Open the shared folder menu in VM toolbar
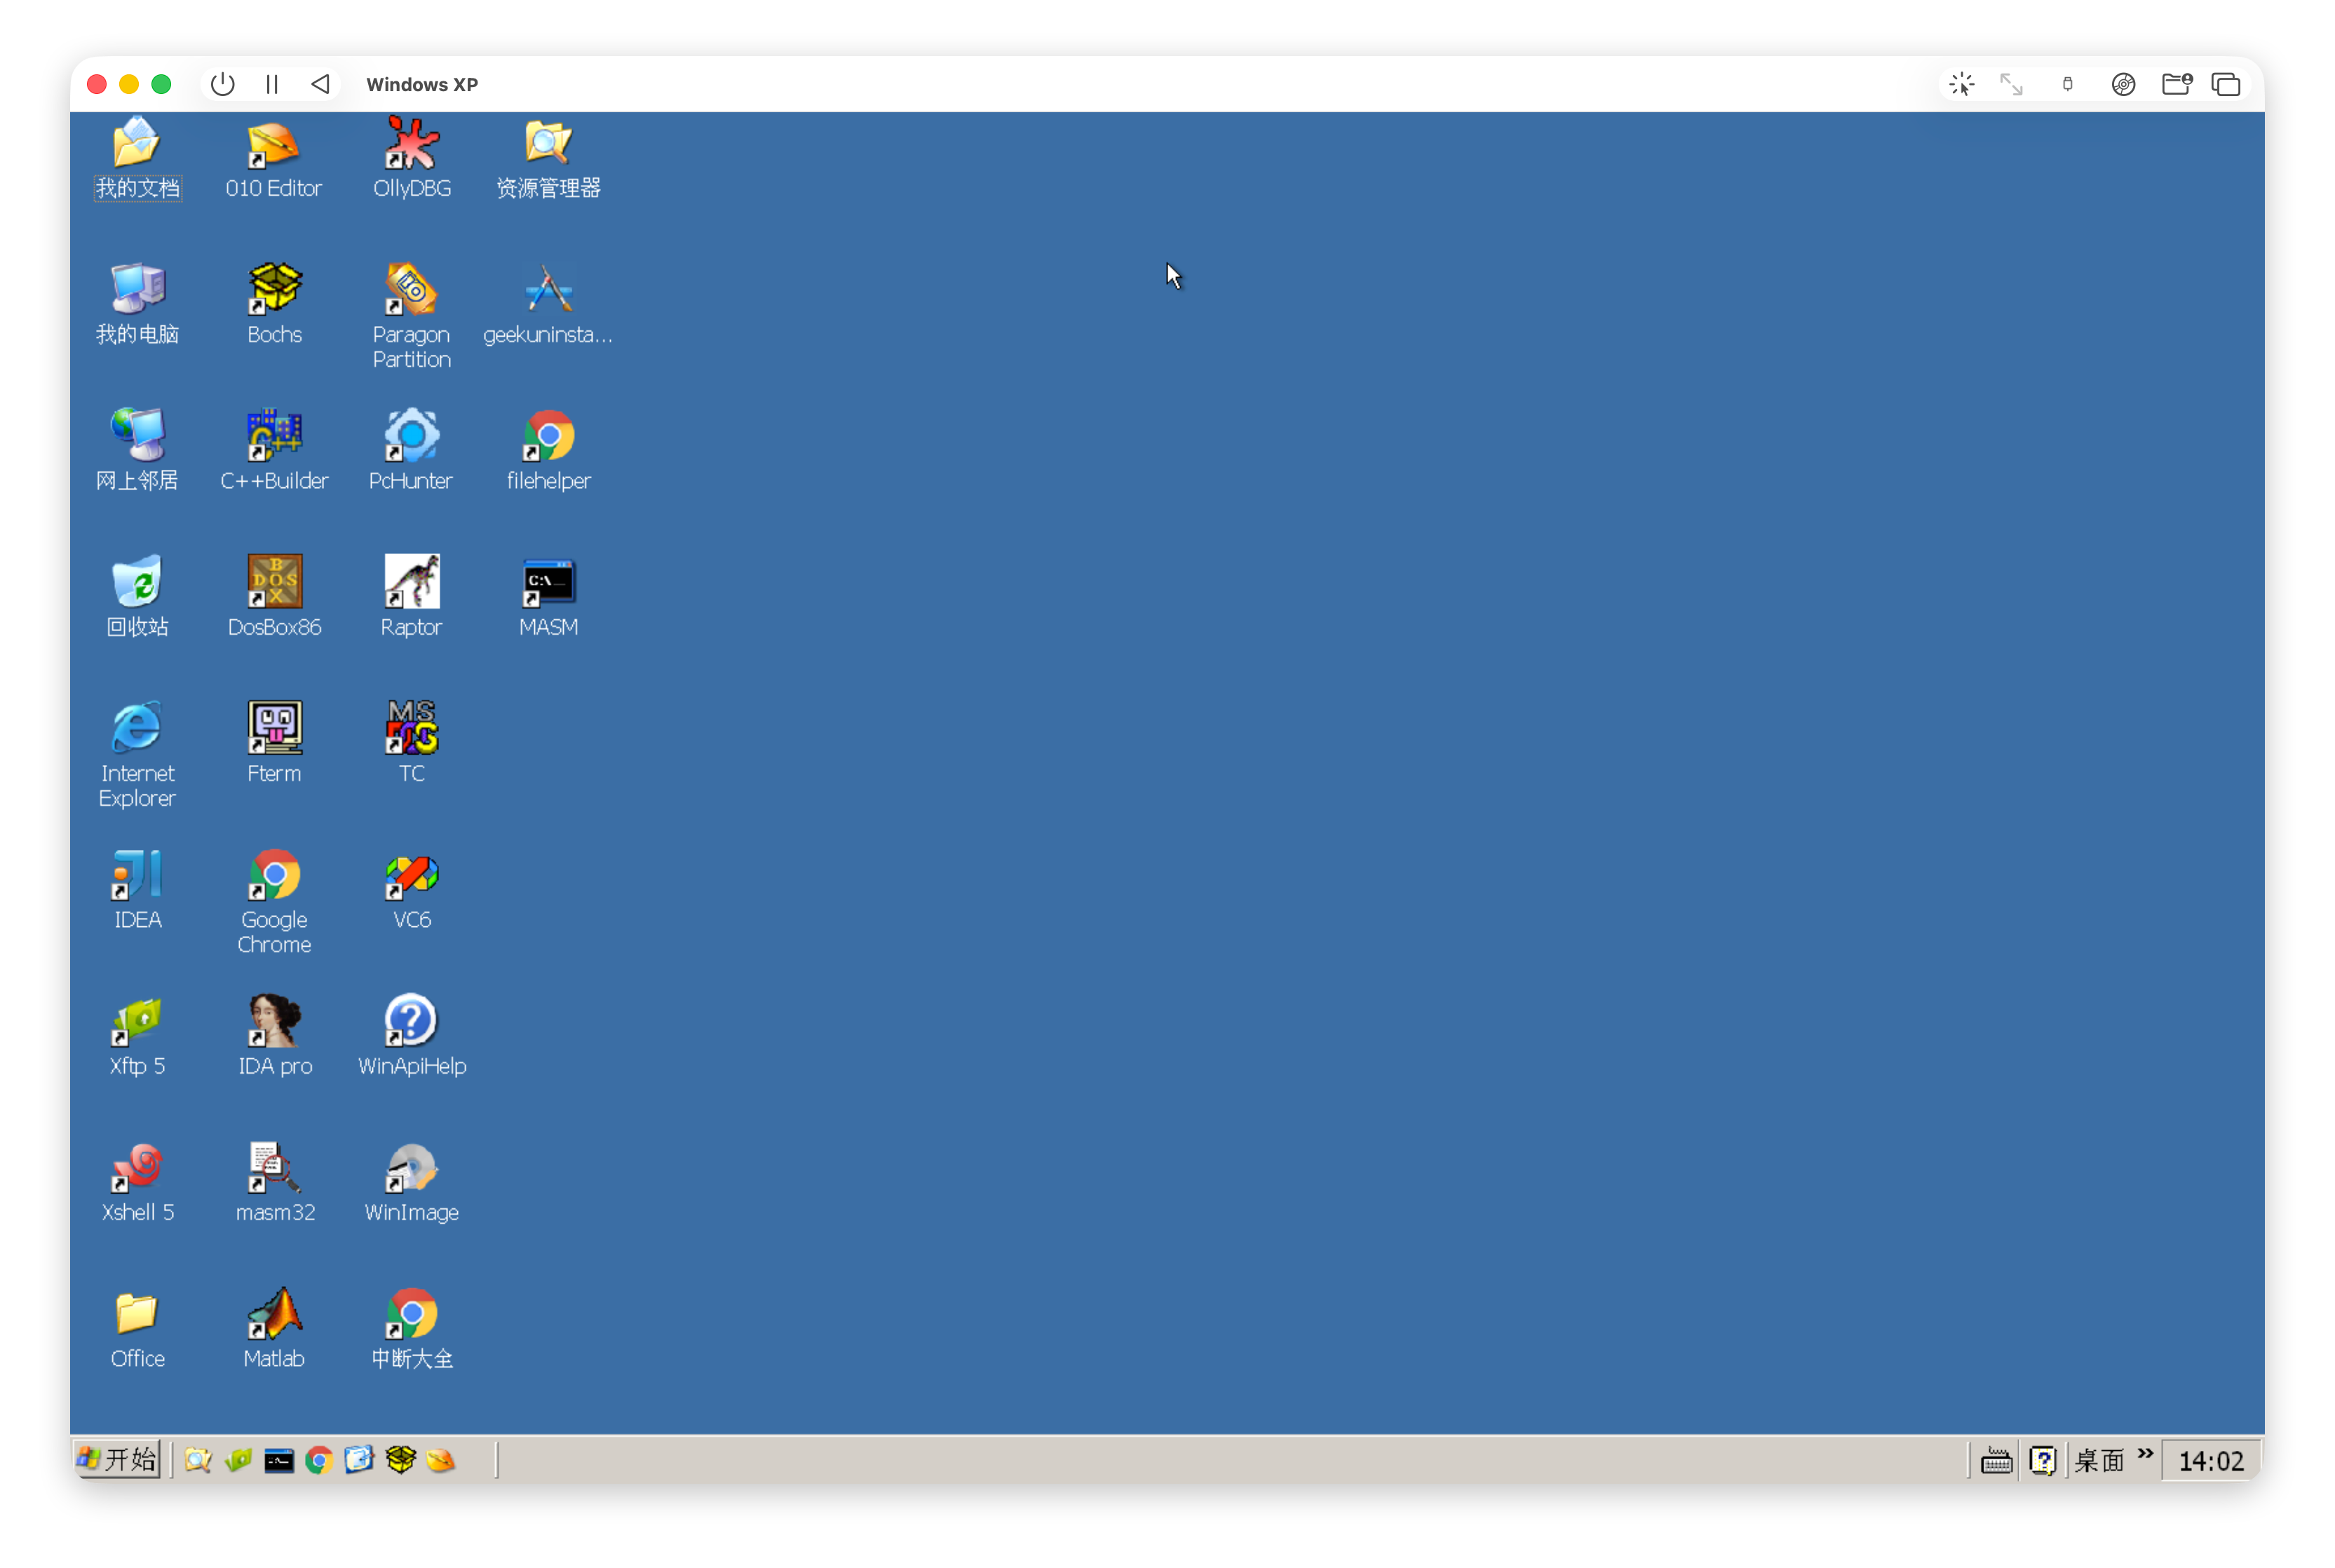This screenshot has width=2335, height=1568. 2177,84
